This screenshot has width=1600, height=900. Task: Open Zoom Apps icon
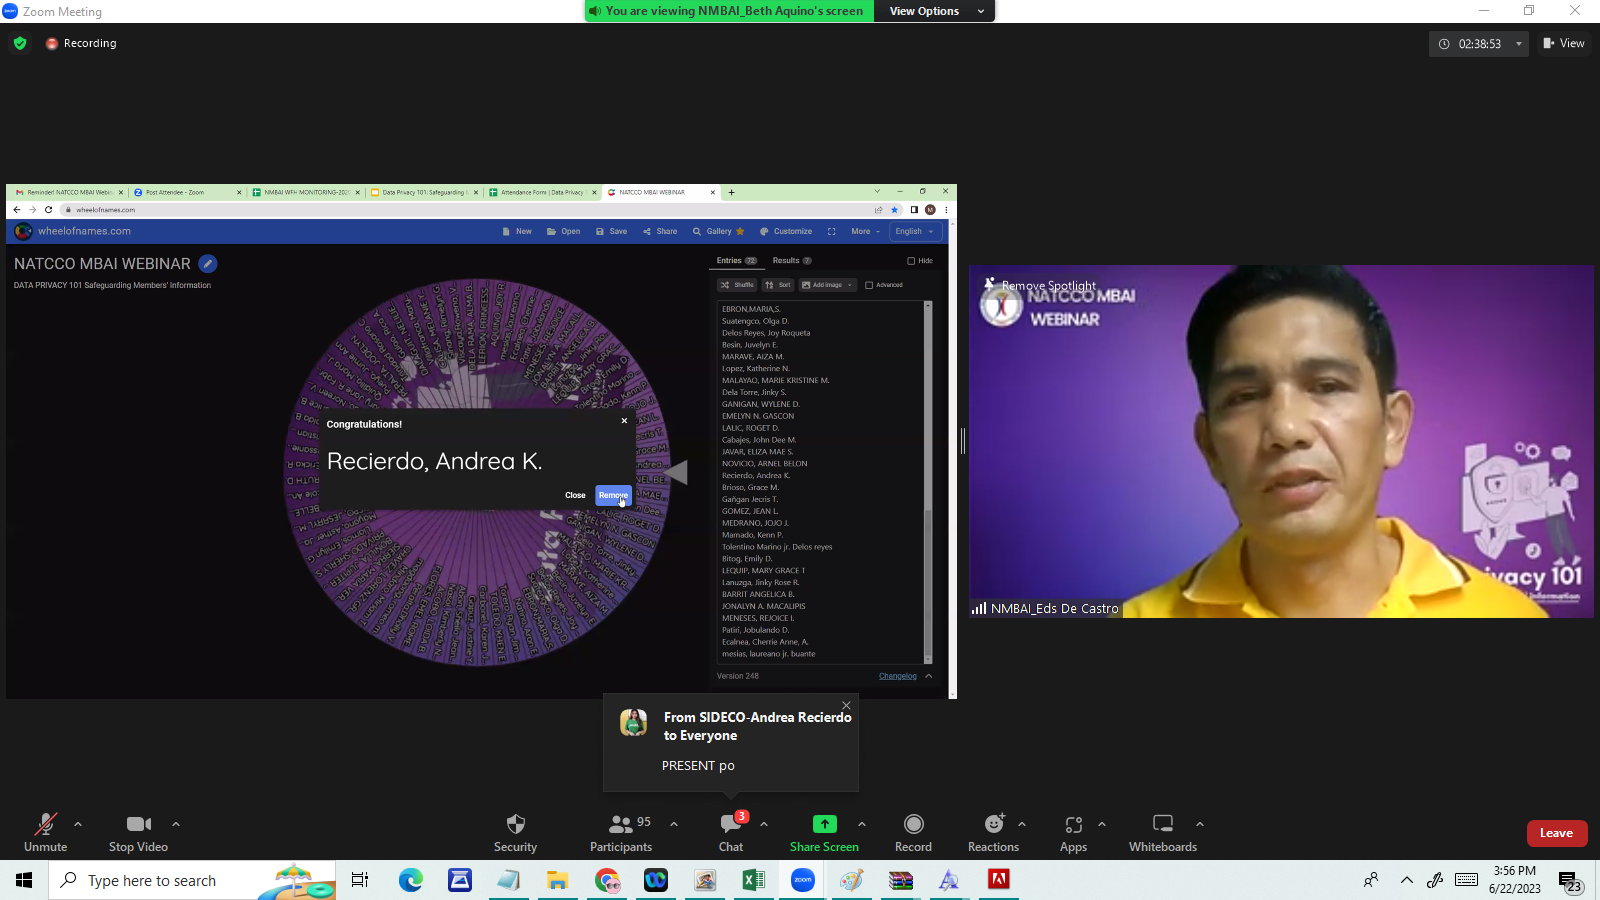[x=1073, y=824]
